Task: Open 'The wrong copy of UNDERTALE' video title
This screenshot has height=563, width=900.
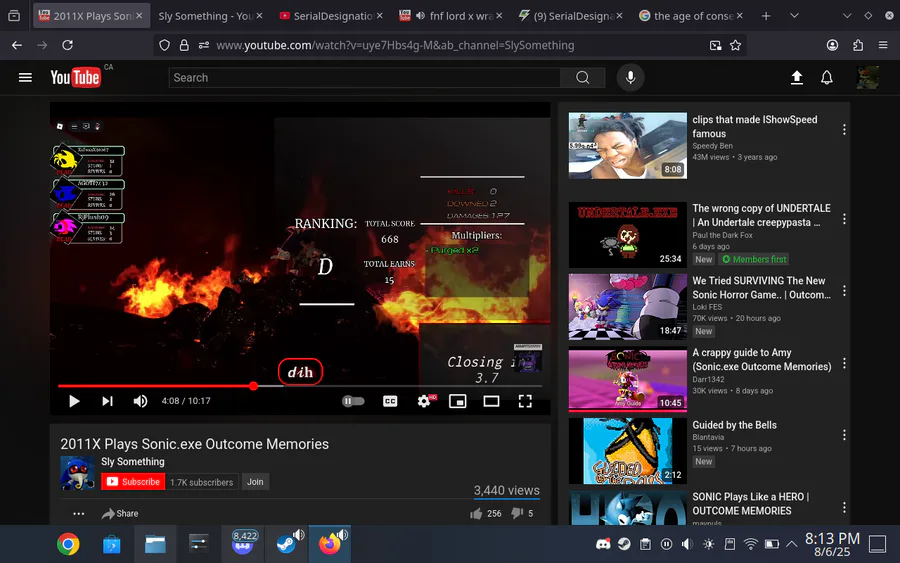Action: click(761, 215)
